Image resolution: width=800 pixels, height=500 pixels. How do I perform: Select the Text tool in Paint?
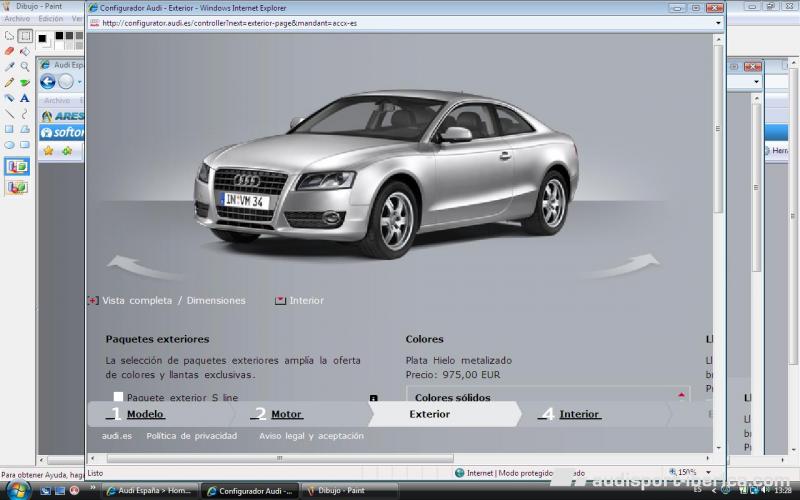click(25, 98)
